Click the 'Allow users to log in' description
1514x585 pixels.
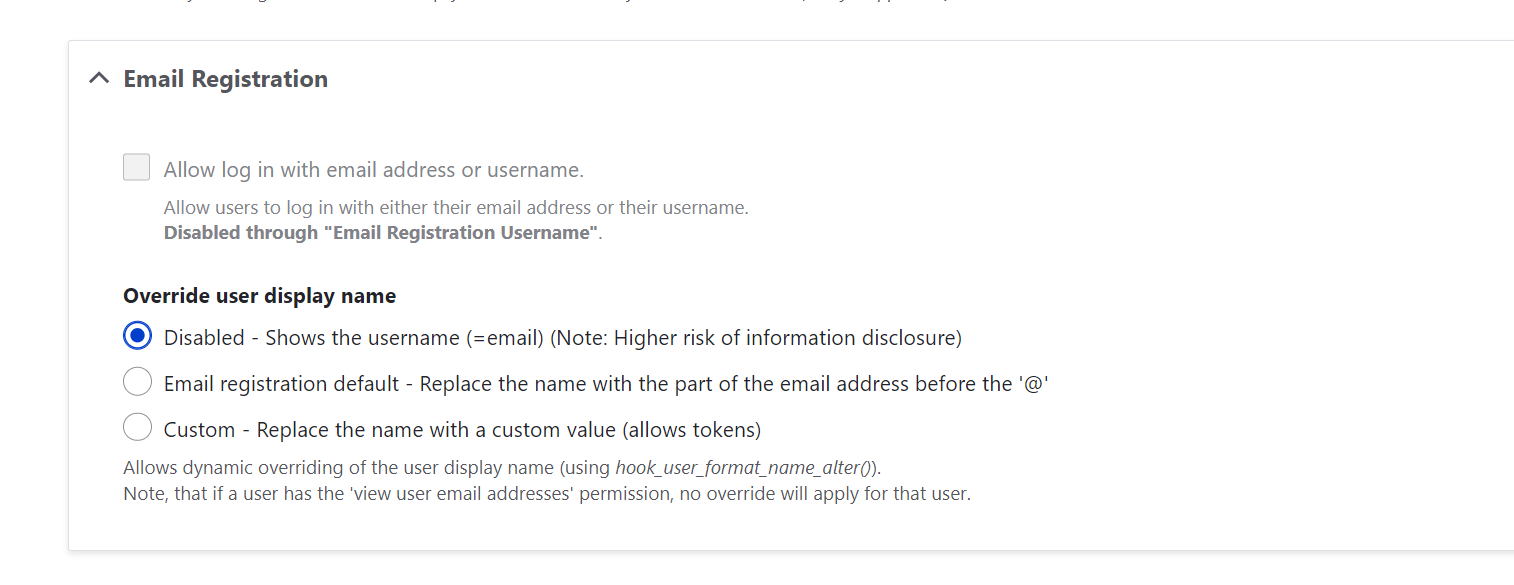pos(455,208)
